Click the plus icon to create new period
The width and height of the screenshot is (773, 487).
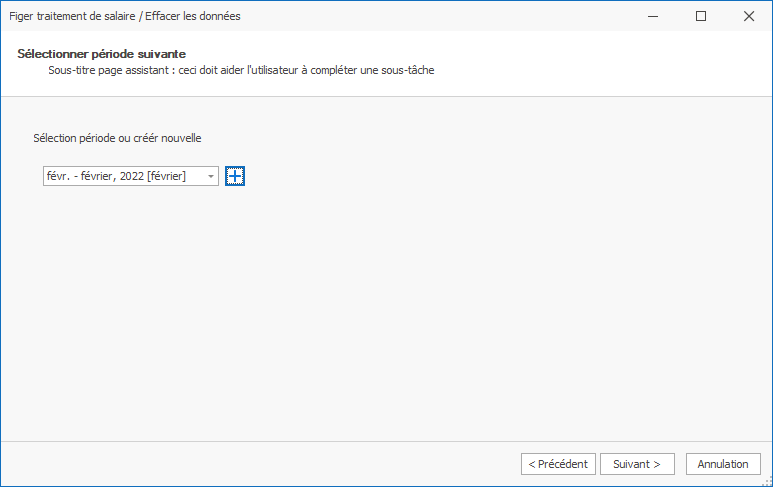235,176
